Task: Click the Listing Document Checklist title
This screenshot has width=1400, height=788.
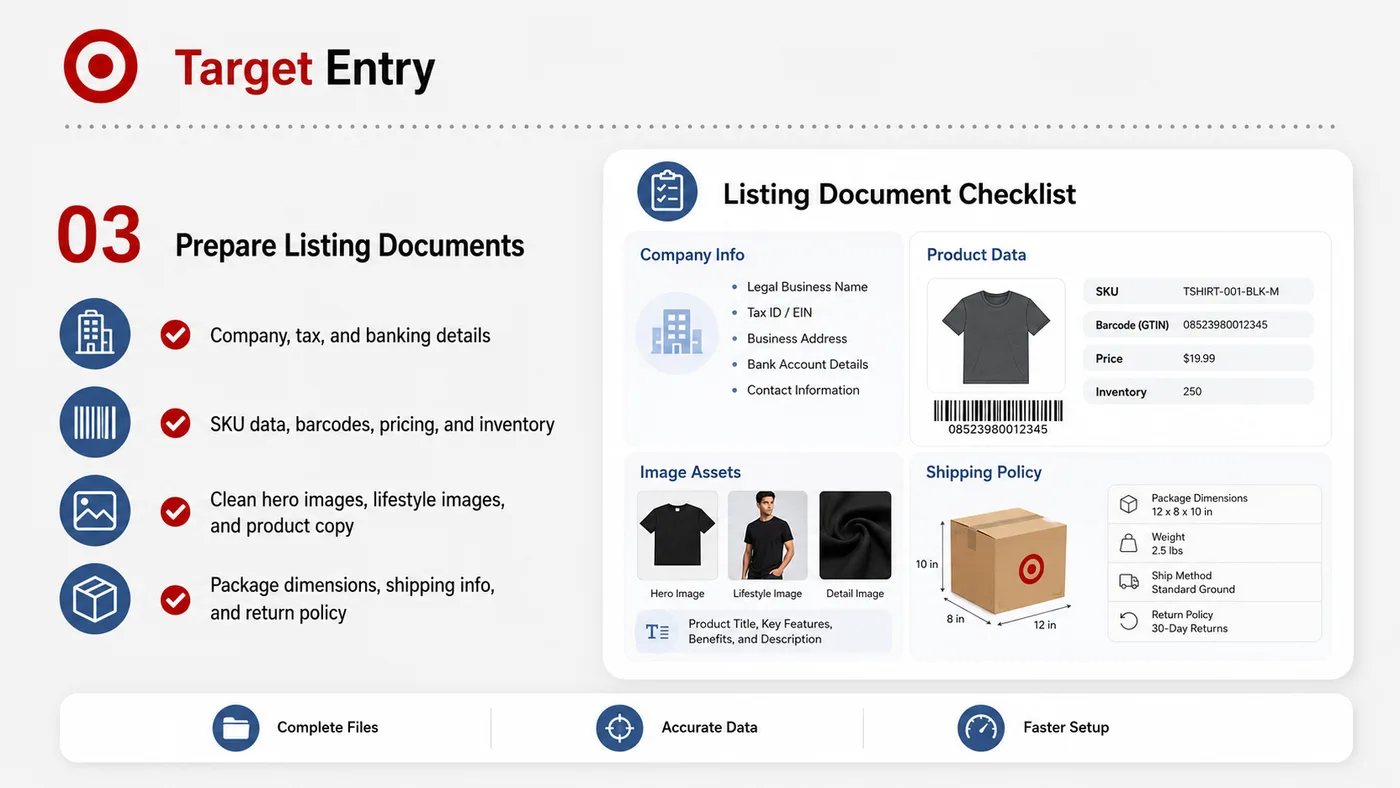Action: pos(899,194)
